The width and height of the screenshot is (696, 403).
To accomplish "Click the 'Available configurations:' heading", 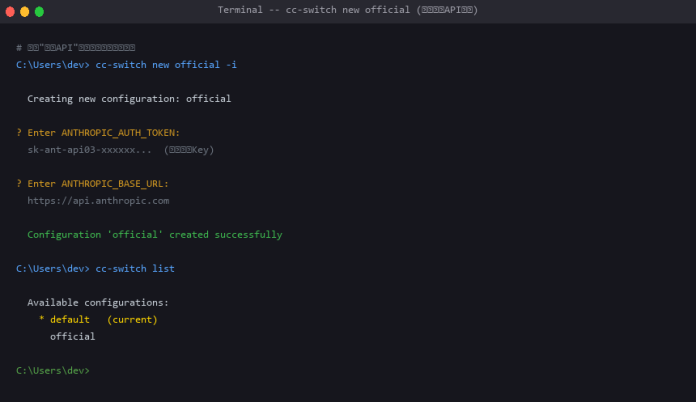I will [98, 303].
